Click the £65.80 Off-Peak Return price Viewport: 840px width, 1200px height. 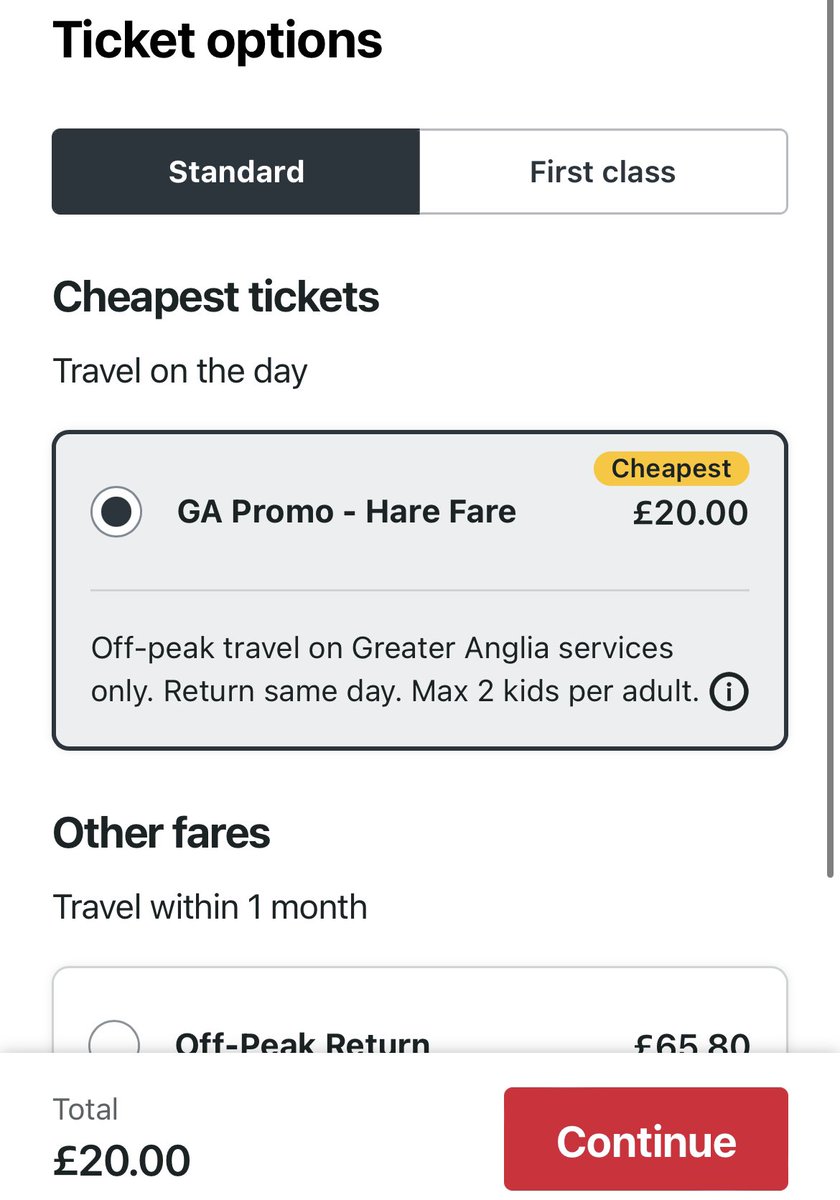(x=691, y=1043)
